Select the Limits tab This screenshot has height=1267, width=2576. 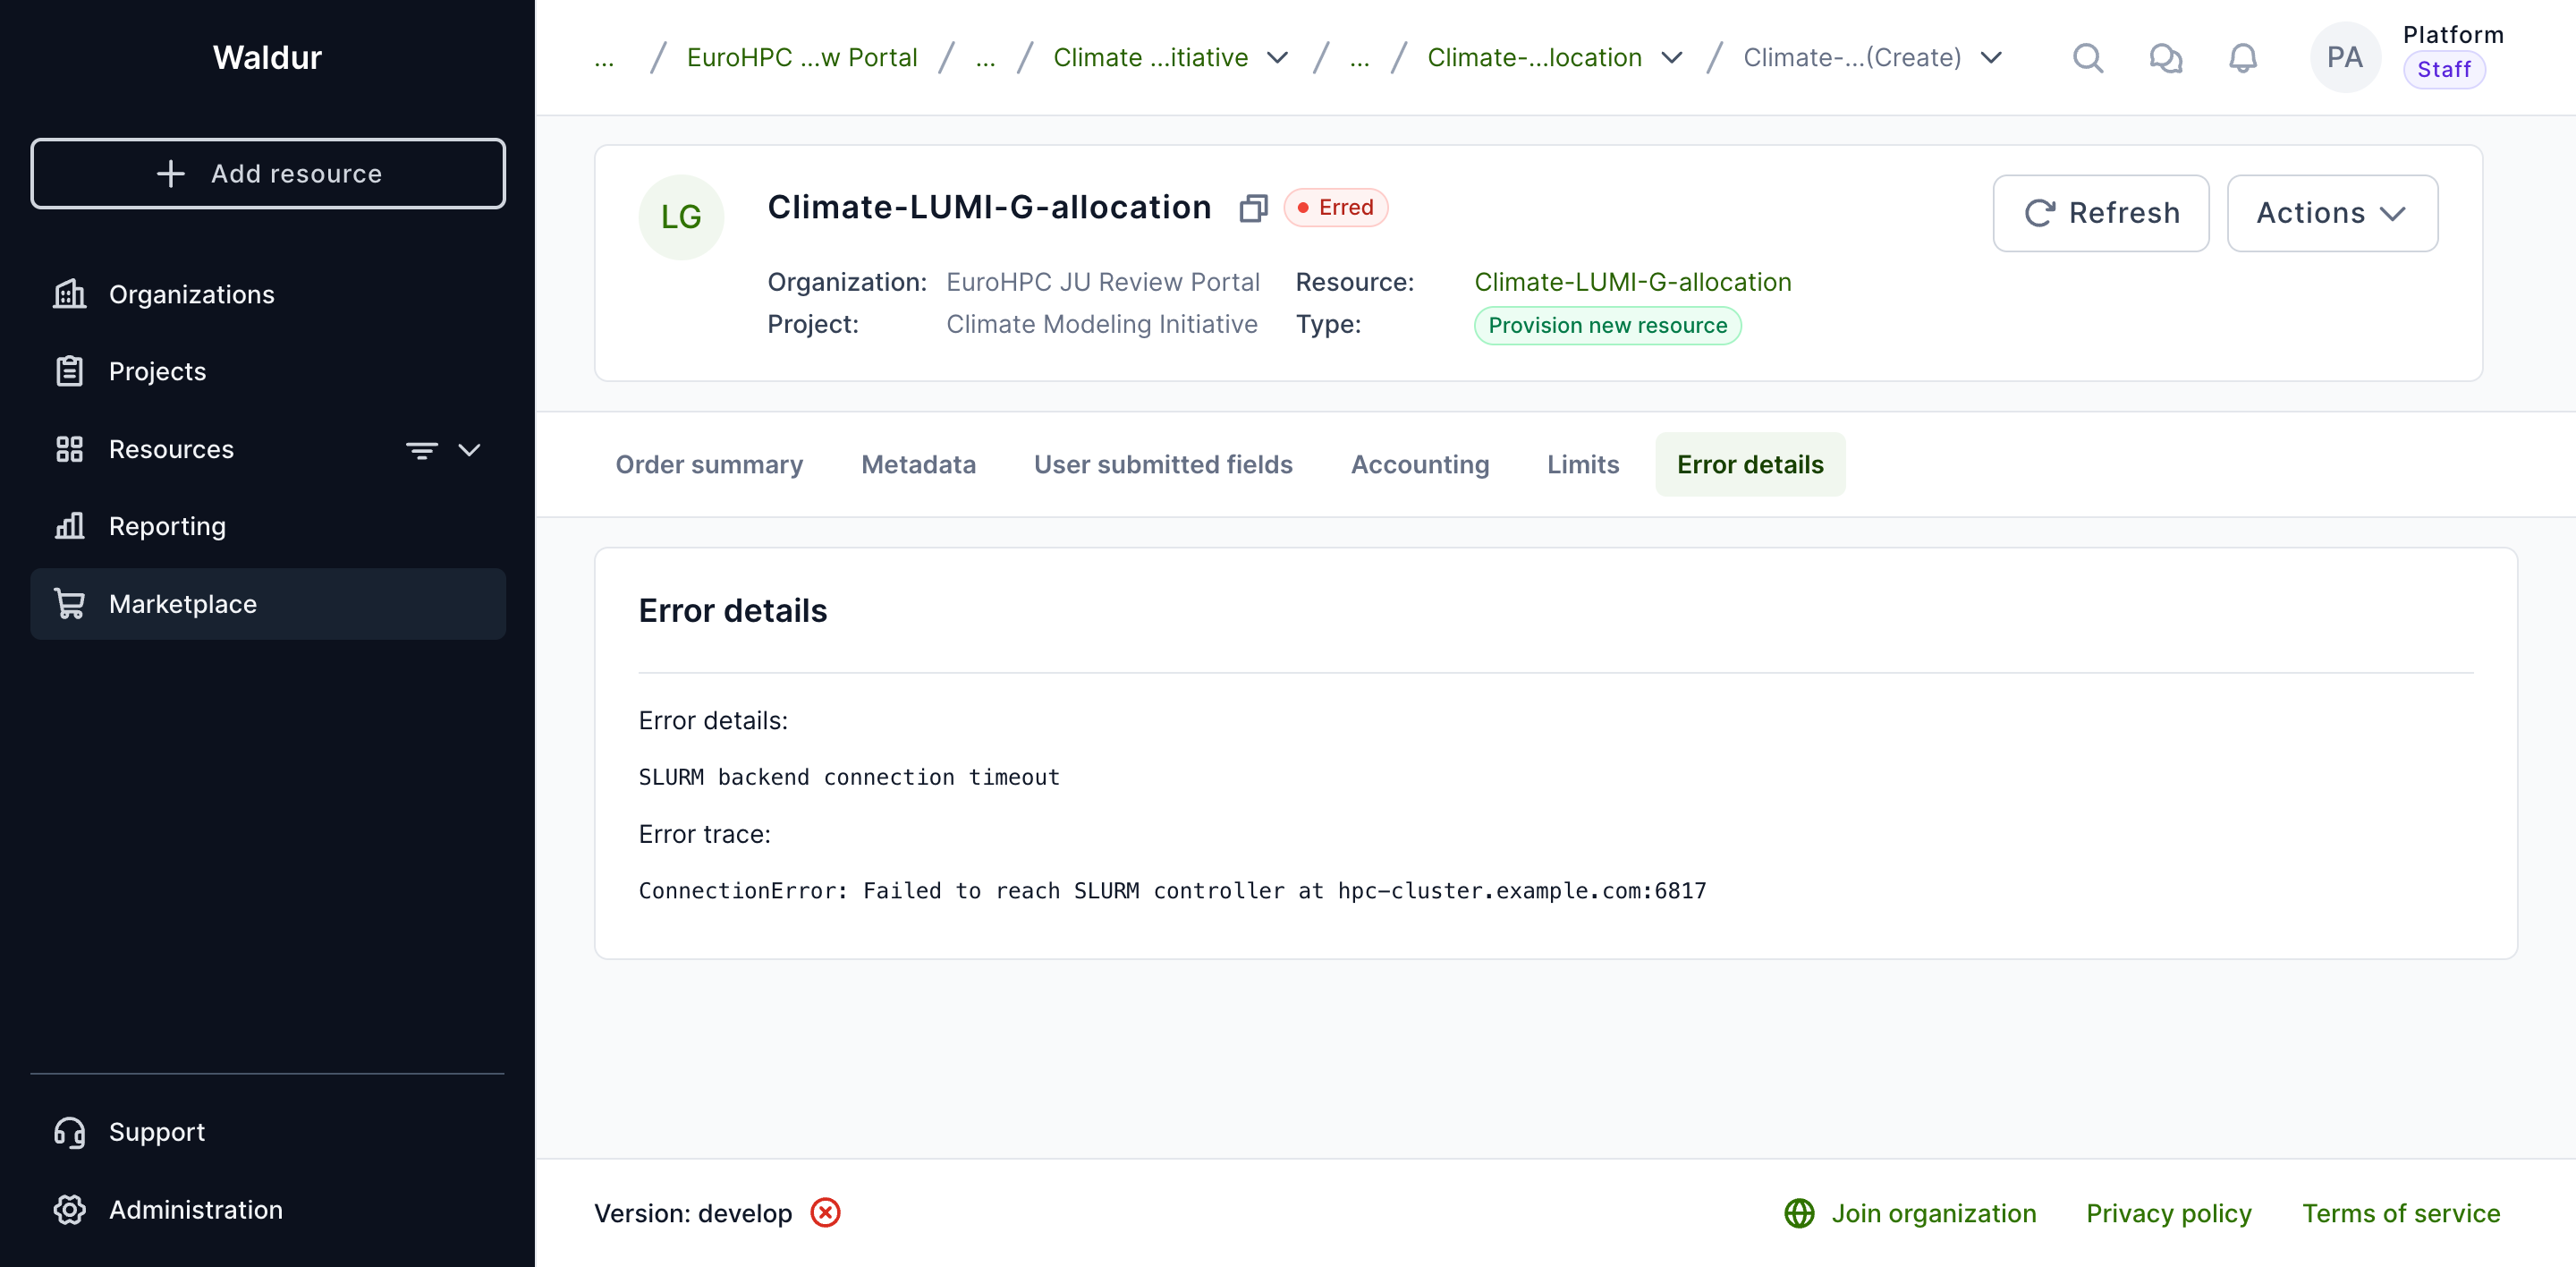coord(1582,464)
